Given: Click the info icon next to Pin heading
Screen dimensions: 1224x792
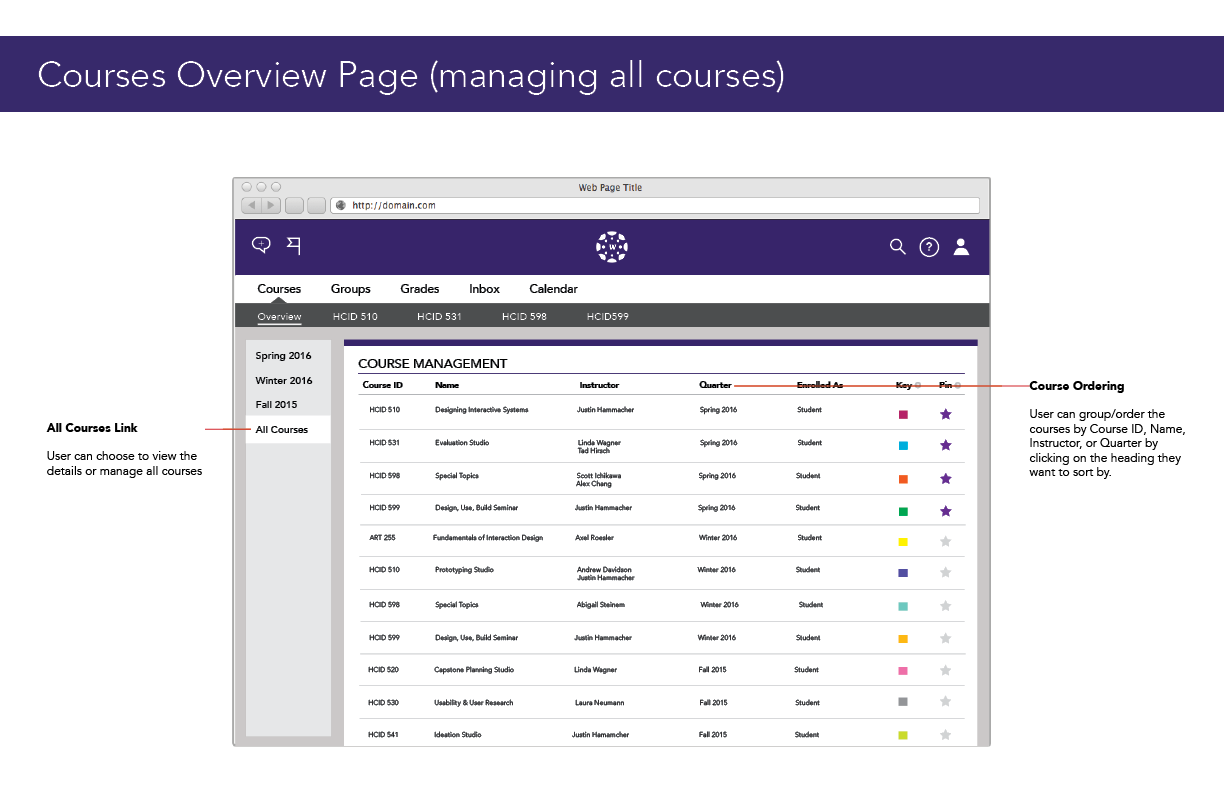Looking at the screenshot, I should 958,385.
